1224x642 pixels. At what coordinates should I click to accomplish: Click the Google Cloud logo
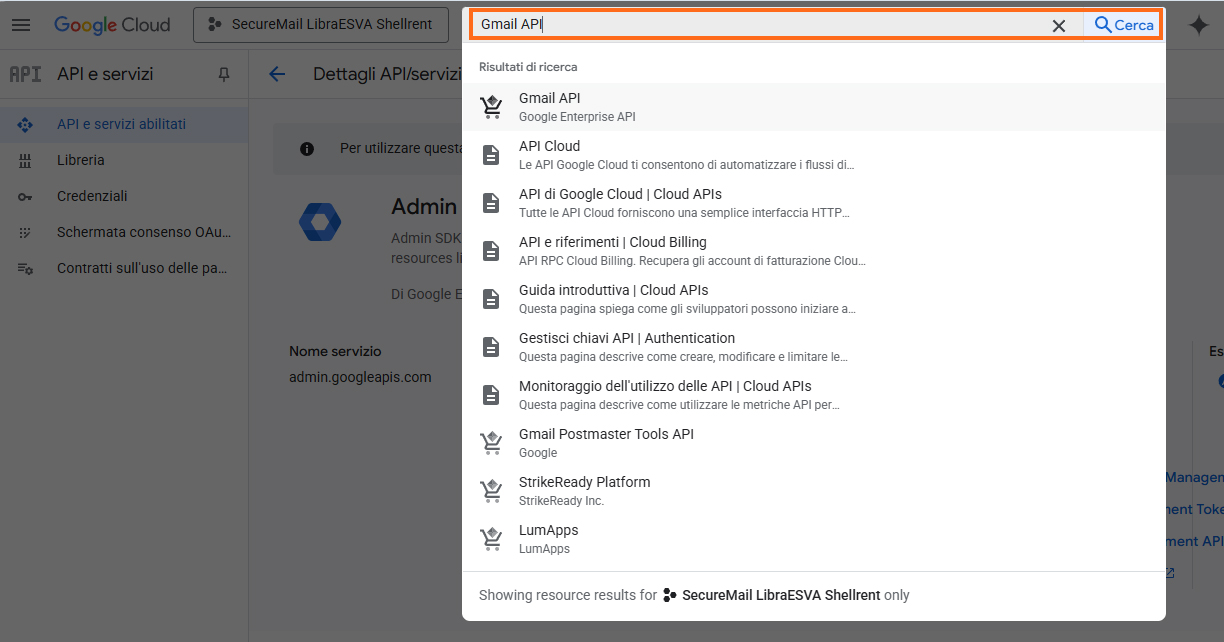point(112,25)
